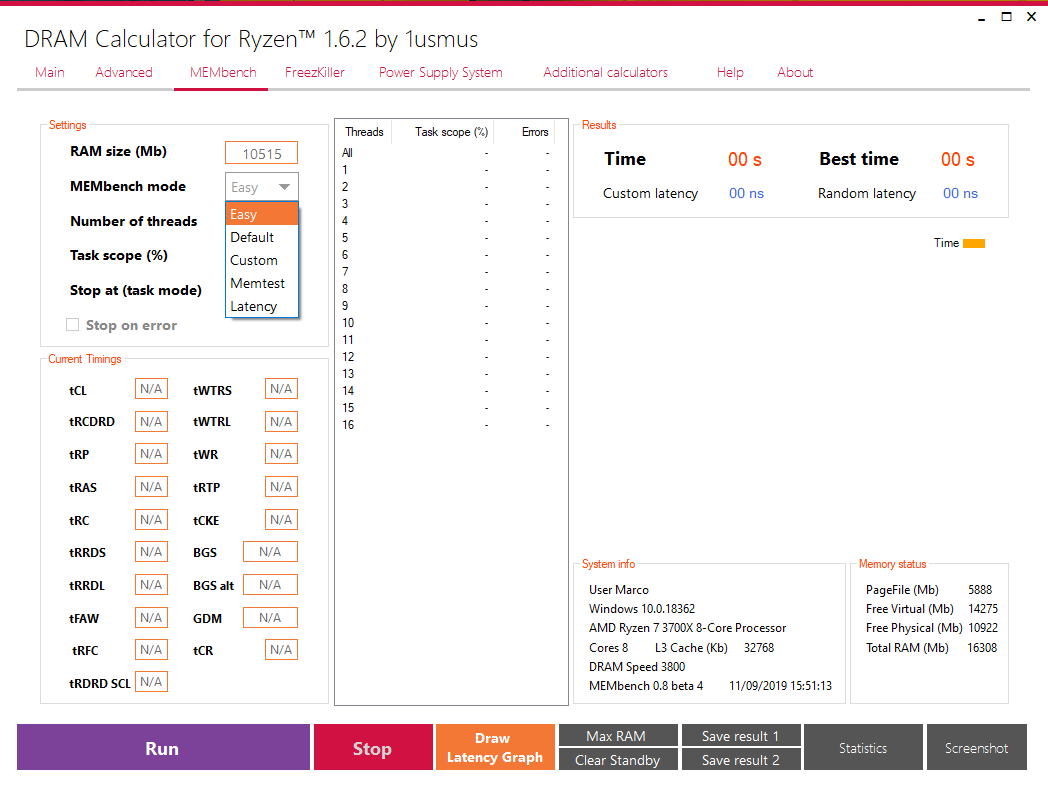Click the red Stop button

[373, 748]
